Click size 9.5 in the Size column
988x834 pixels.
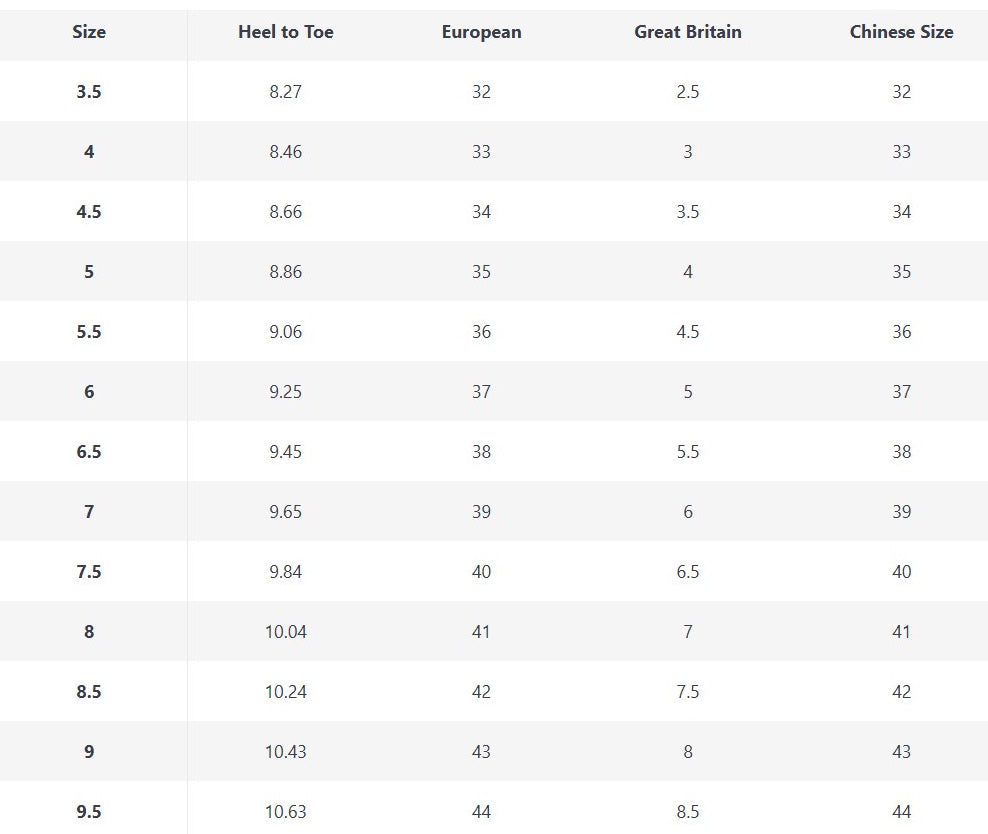point(89,812)
